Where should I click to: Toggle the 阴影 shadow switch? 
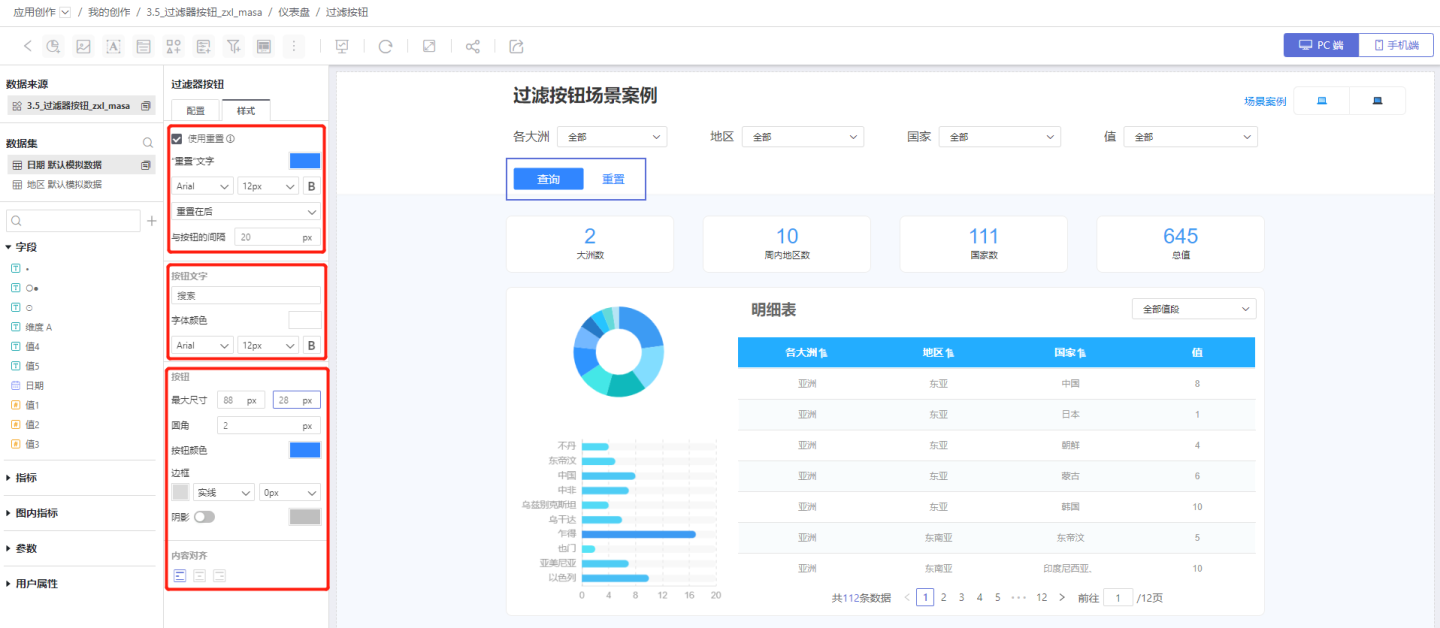pos(204,517)
